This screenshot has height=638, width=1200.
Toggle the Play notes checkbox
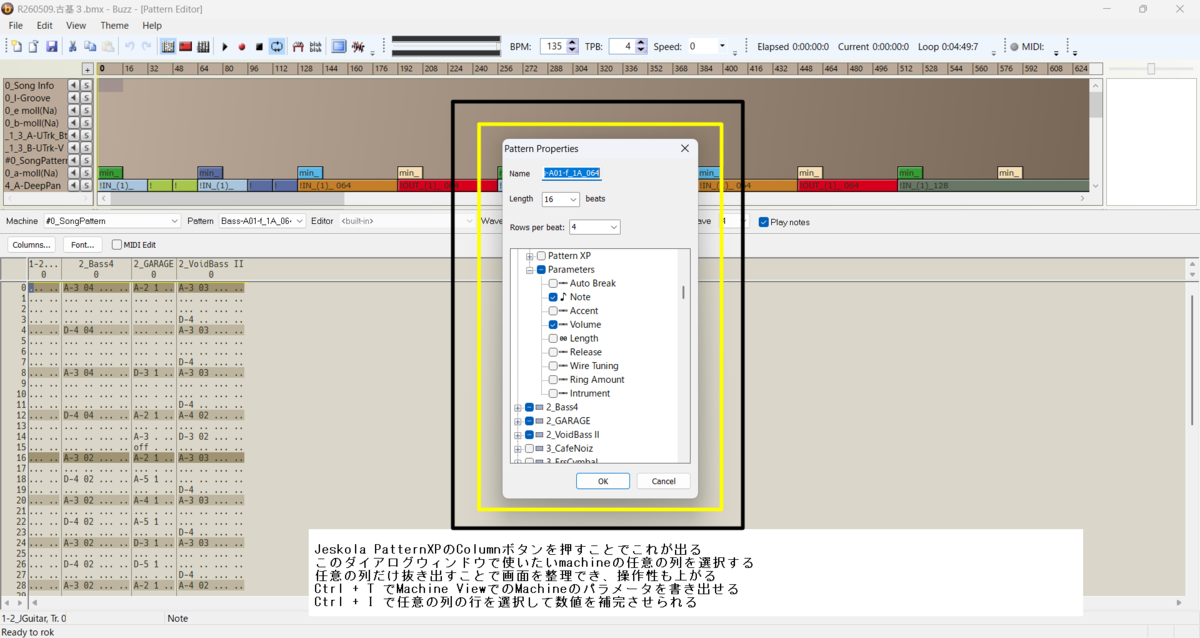(x=764, y=222)
